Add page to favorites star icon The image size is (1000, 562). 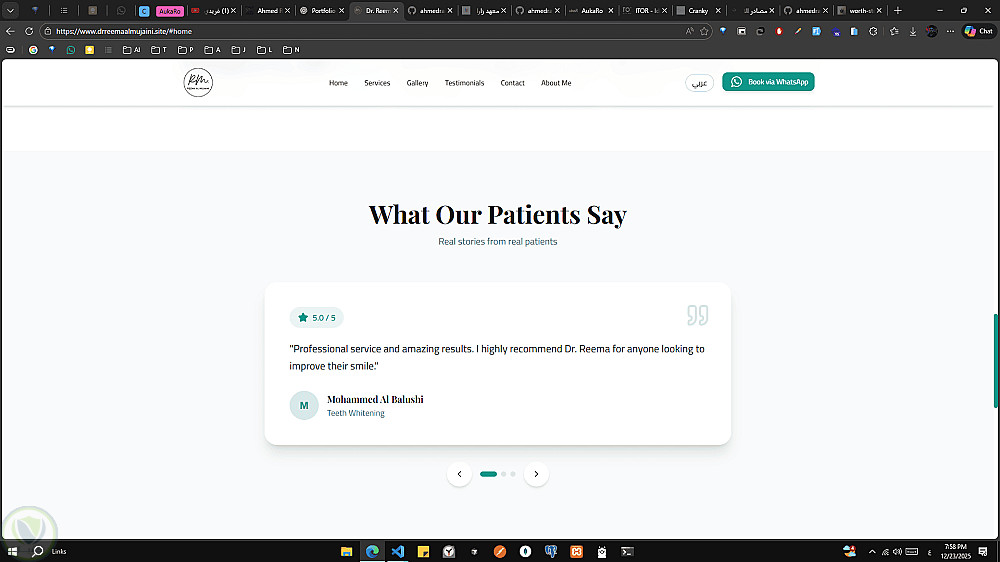click(704, 31)
